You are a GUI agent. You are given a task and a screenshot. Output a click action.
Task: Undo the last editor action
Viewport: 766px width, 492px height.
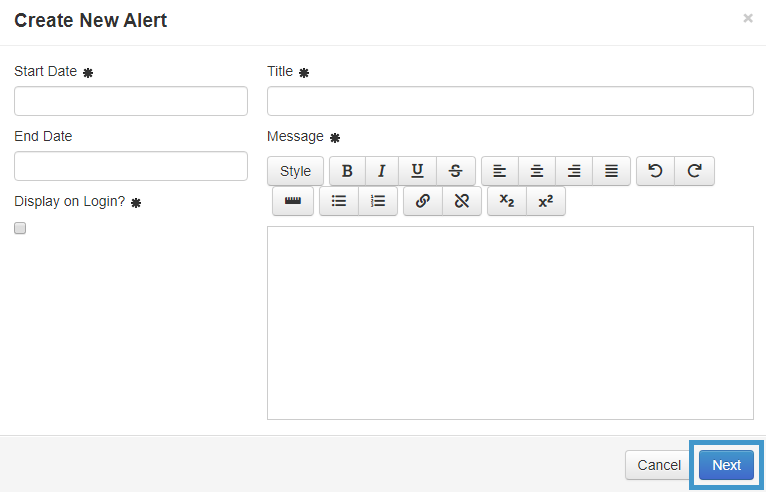coord(655,171)
